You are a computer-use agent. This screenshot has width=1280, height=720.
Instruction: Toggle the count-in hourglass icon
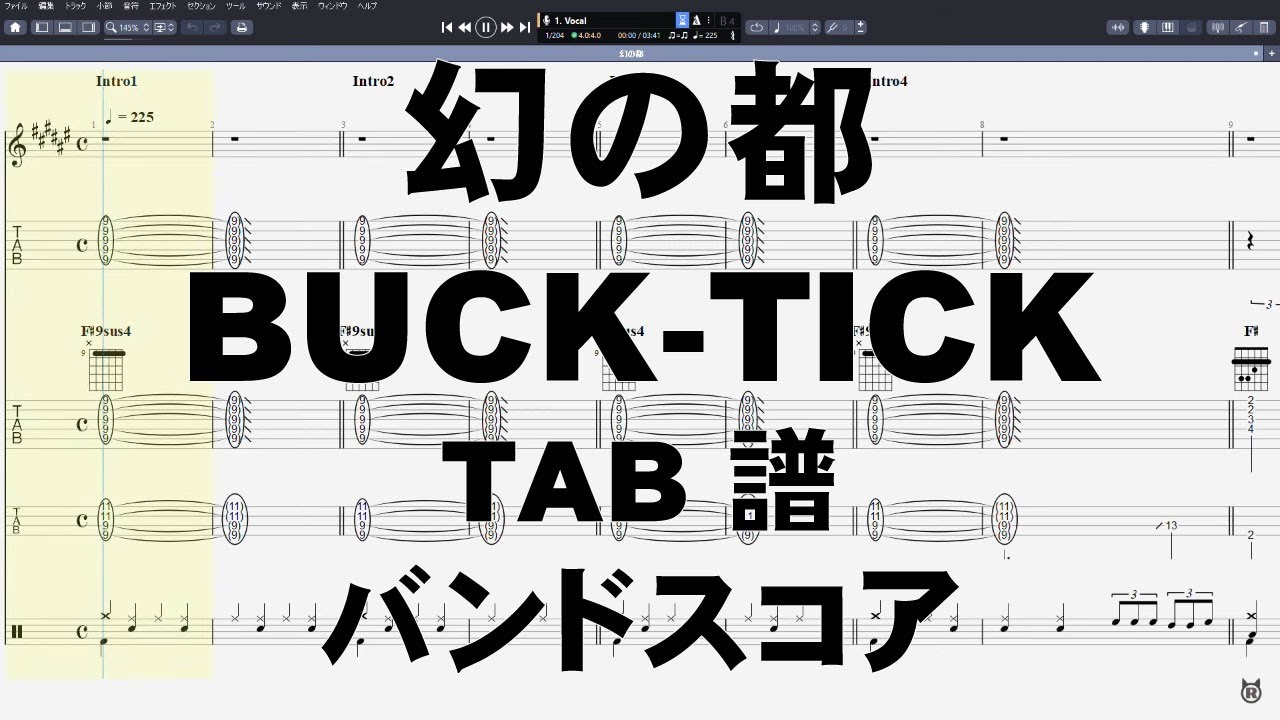coord(684,19)
